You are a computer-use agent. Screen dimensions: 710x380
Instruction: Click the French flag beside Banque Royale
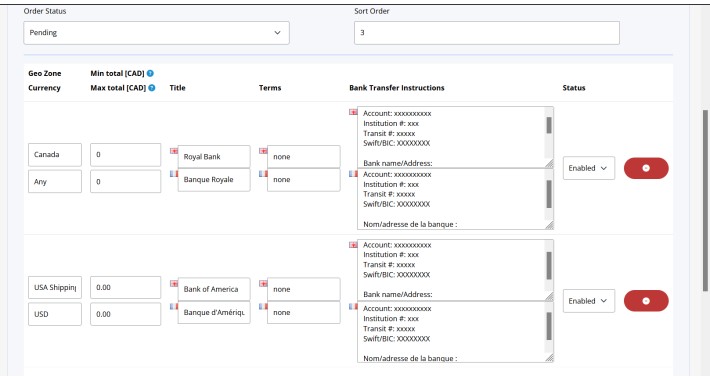click(x=174, y=173)
